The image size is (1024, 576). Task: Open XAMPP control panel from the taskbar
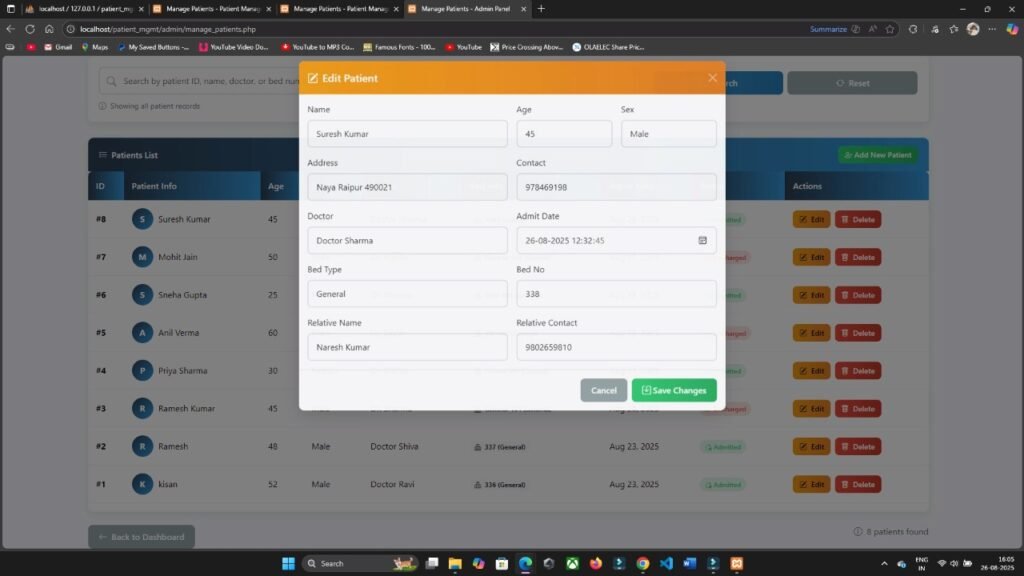pyautogui.click(x=738, y=563)
